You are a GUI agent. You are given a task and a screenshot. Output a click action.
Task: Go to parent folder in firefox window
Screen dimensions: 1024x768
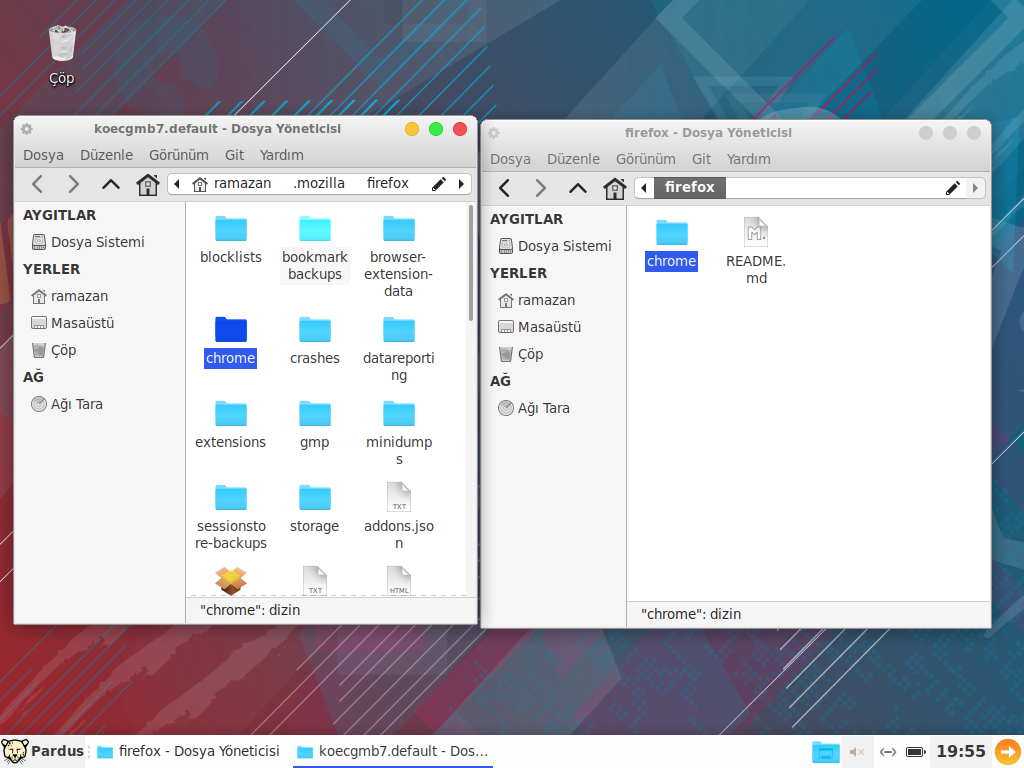[578, 188]
